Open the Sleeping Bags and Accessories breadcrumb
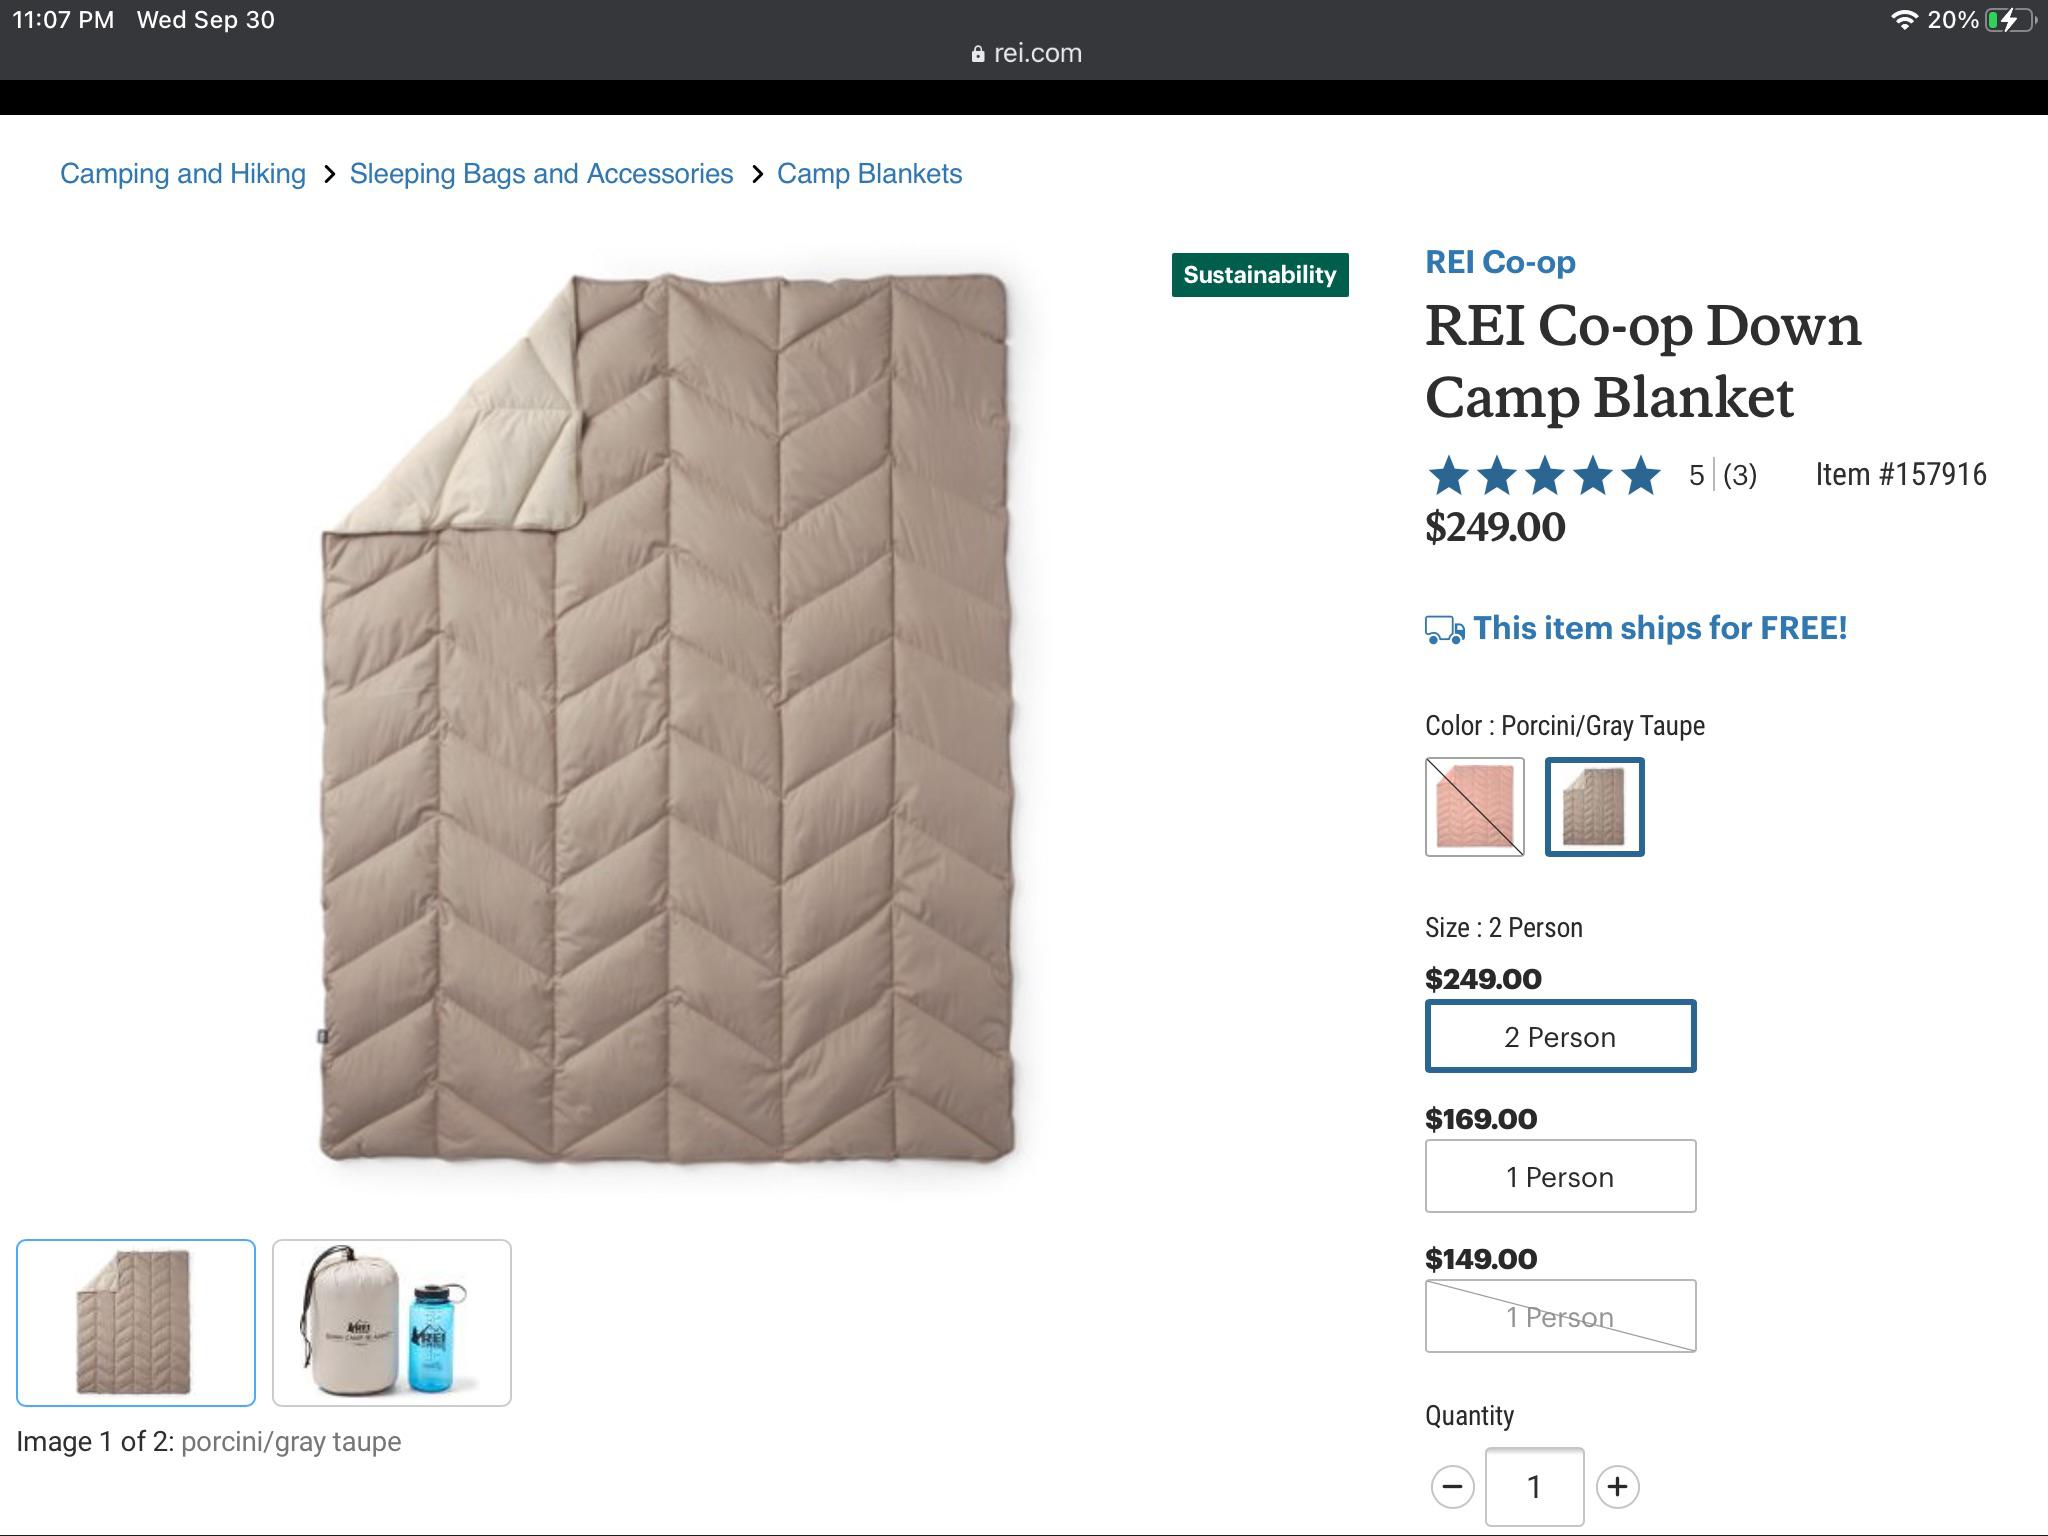The width and height of the screenshot is (2048, 1536). click(541, 173)
